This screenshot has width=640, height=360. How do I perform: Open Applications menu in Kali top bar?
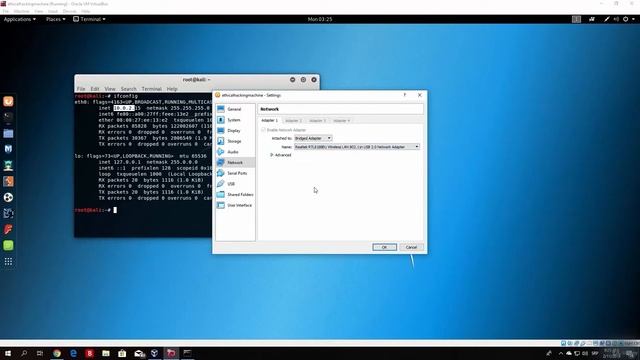pyautogui.click(x=20, y=19)
